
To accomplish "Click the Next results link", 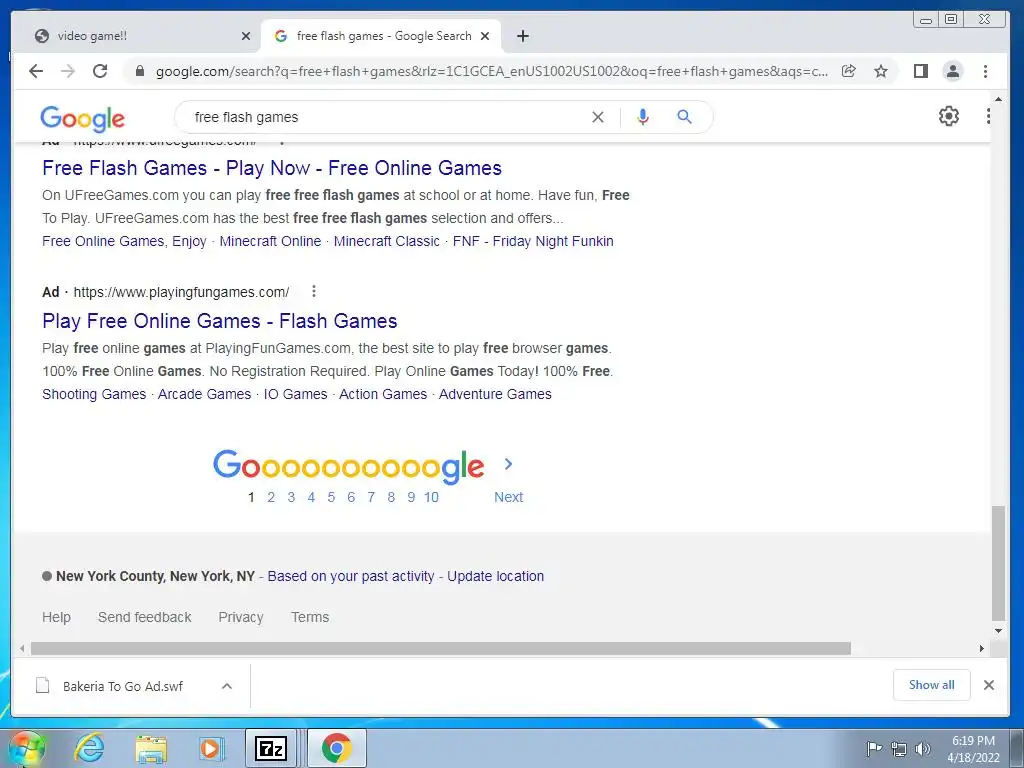I will click(508, 497).
